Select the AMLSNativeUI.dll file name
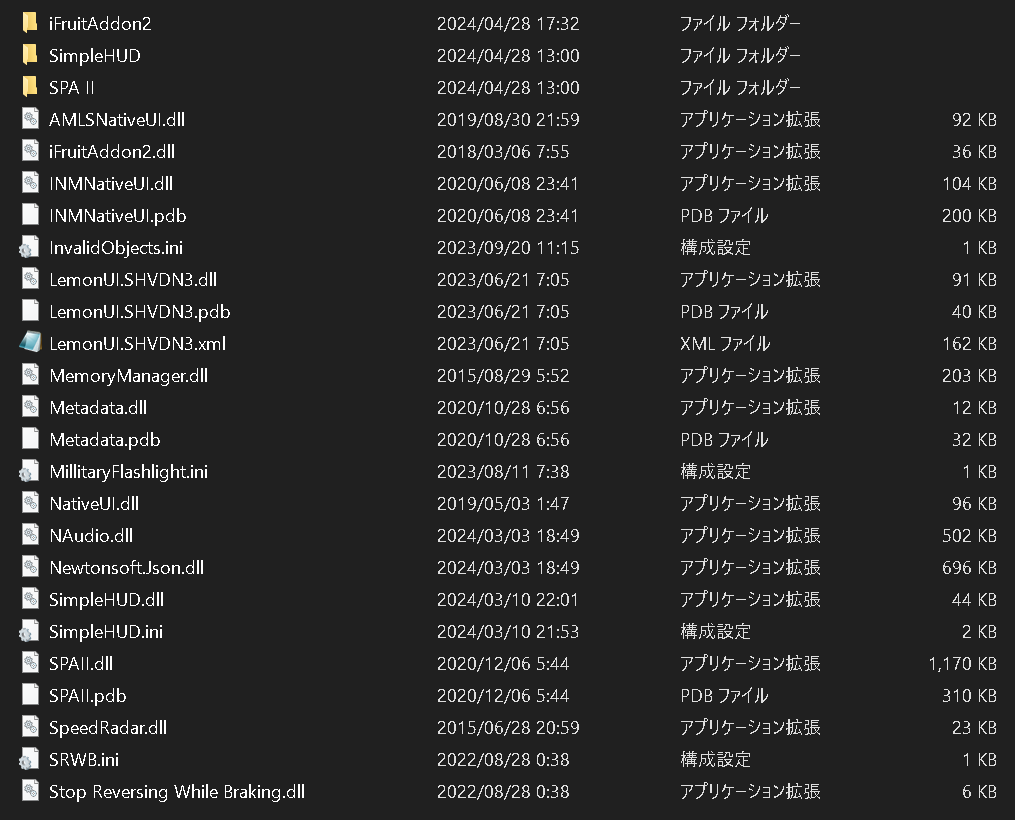Image resolution: width=1015 pixels, height=820 pixels. 116,119
